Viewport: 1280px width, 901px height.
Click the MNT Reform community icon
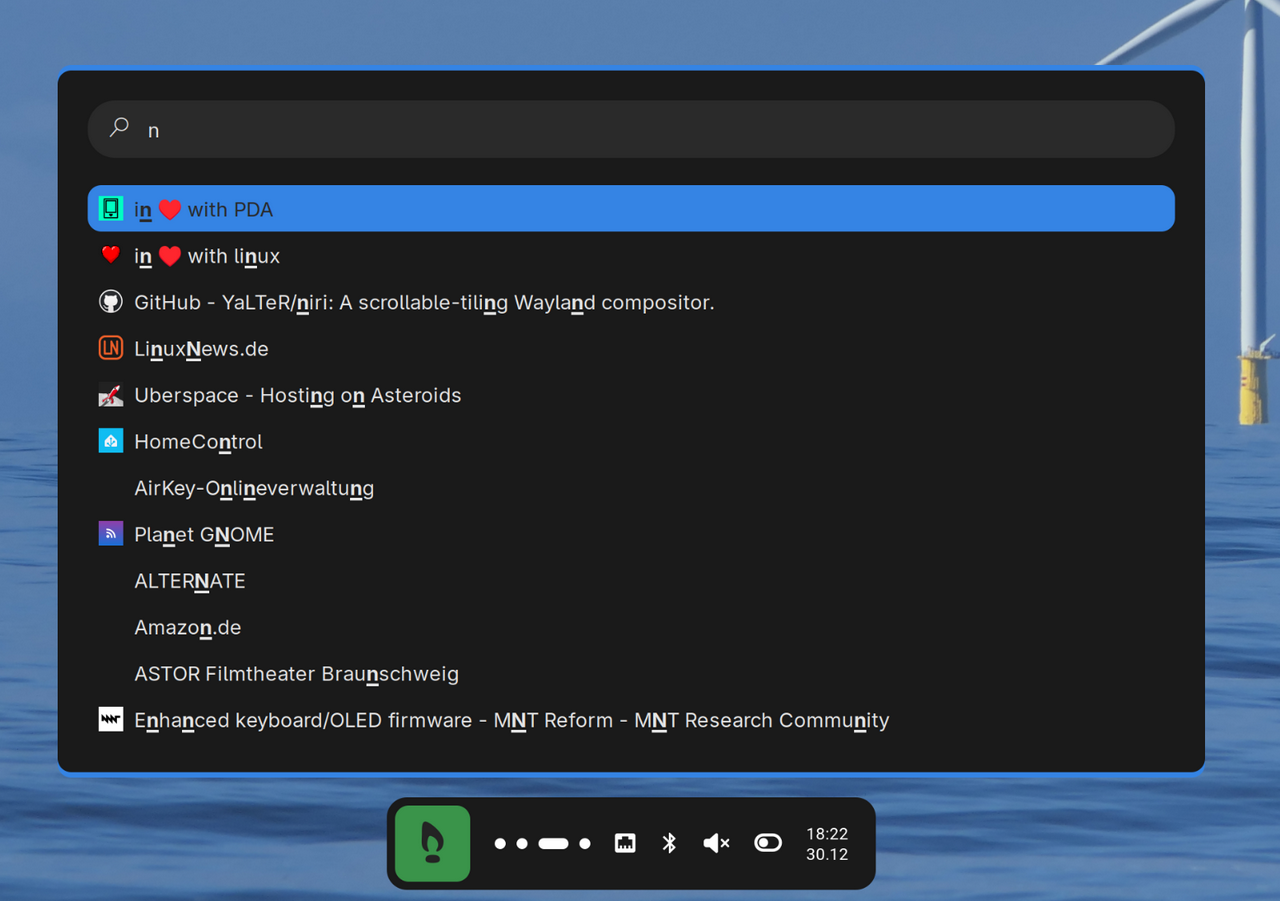click(x=111, y=720)
